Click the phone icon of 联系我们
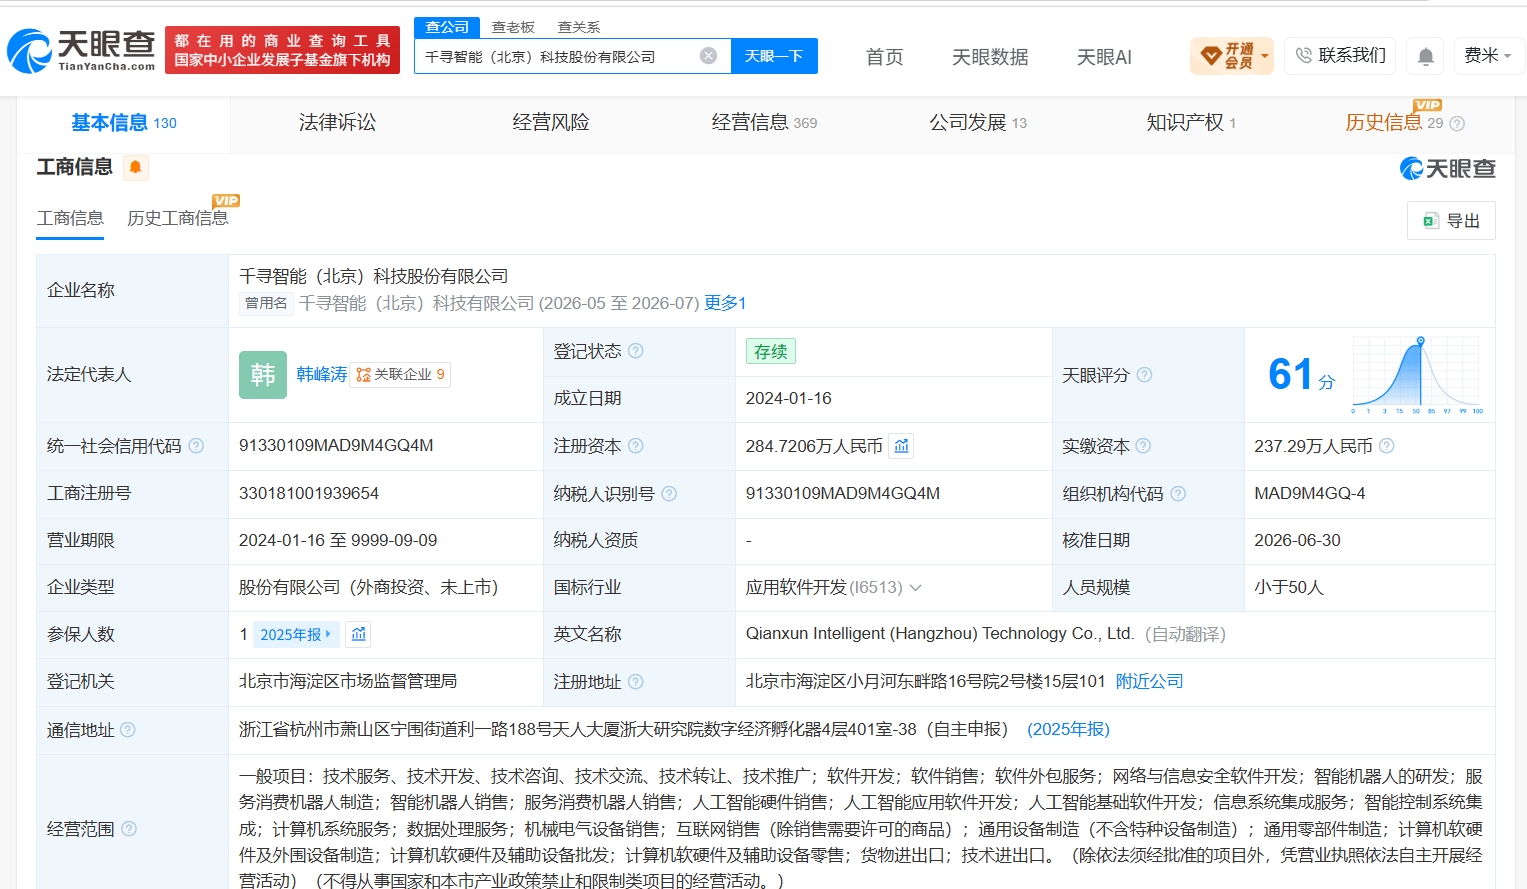Viewport: 1527px width, 889px height. click(1303, 56)
